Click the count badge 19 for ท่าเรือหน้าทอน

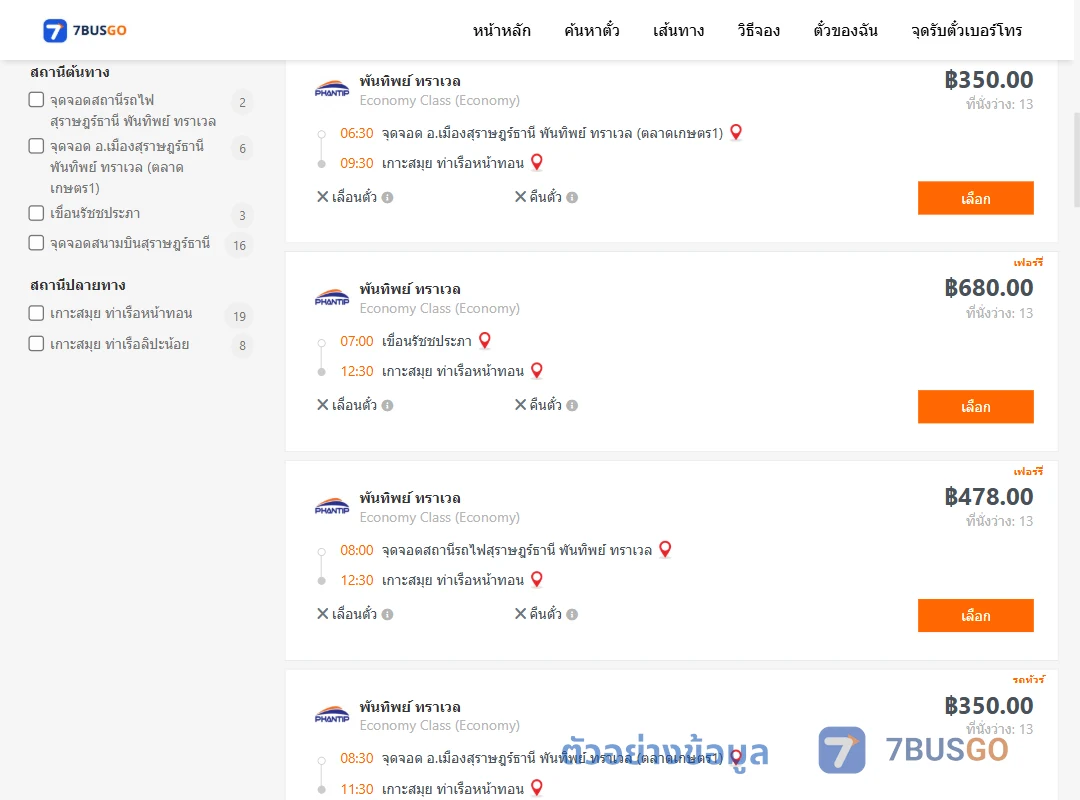(240, 316)
